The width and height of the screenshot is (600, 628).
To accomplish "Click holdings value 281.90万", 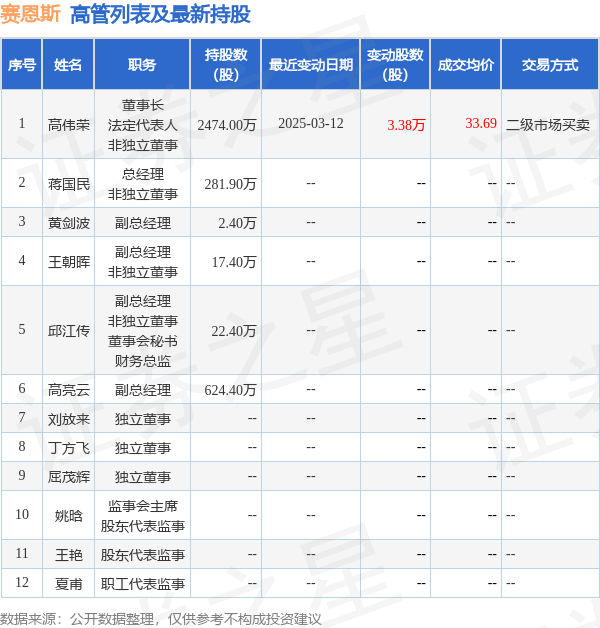I will 230,184.
